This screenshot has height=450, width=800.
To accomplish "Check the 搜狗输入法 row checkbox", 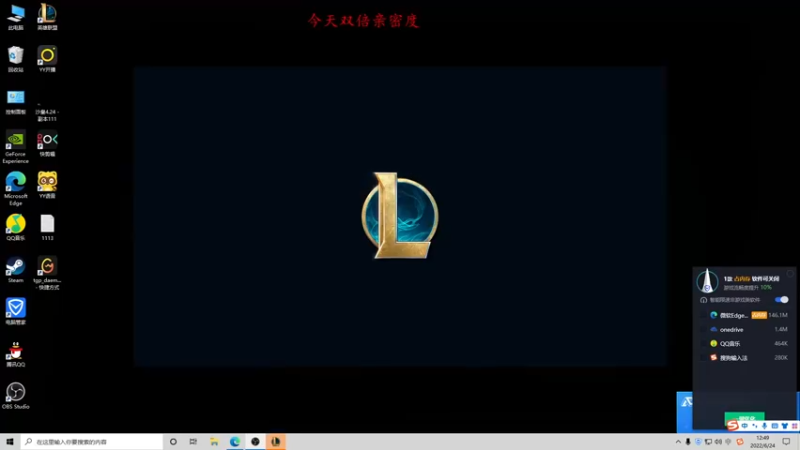I will [704, 358].
